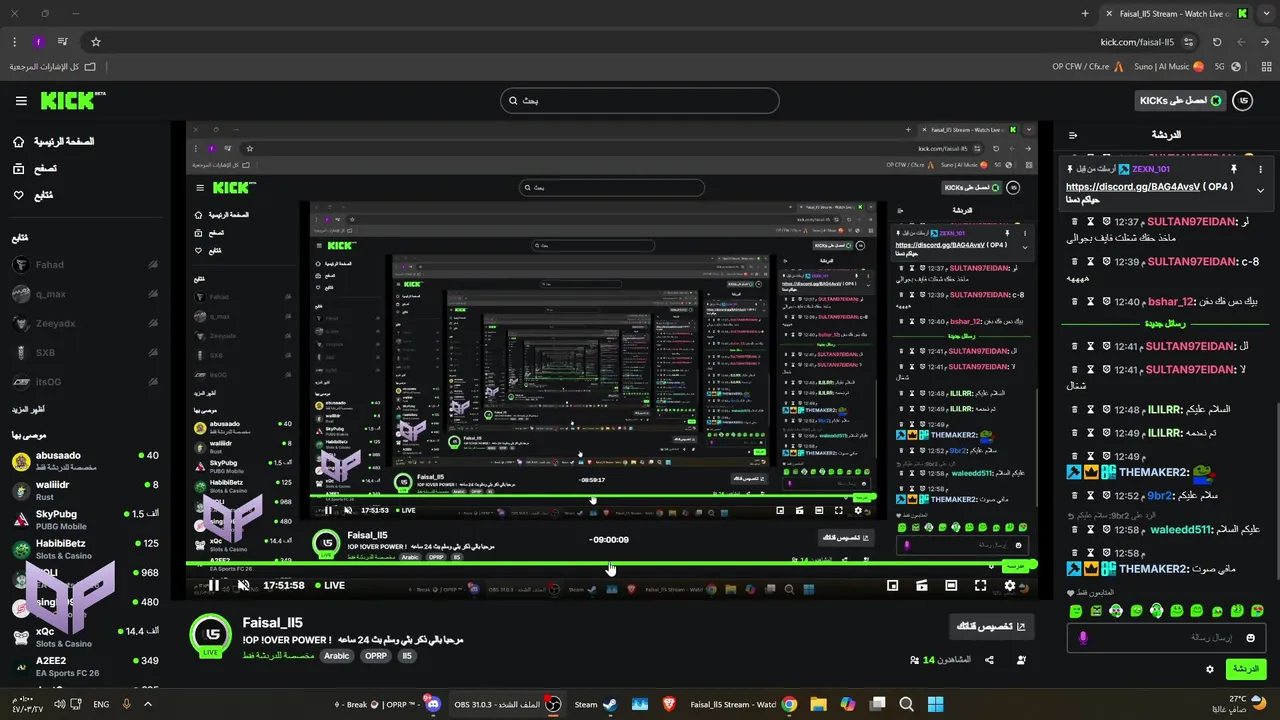Open the pinned Discord invite link
Image resolution: width=1280 pixels, height=720 pixels.
coord(1135,187)
